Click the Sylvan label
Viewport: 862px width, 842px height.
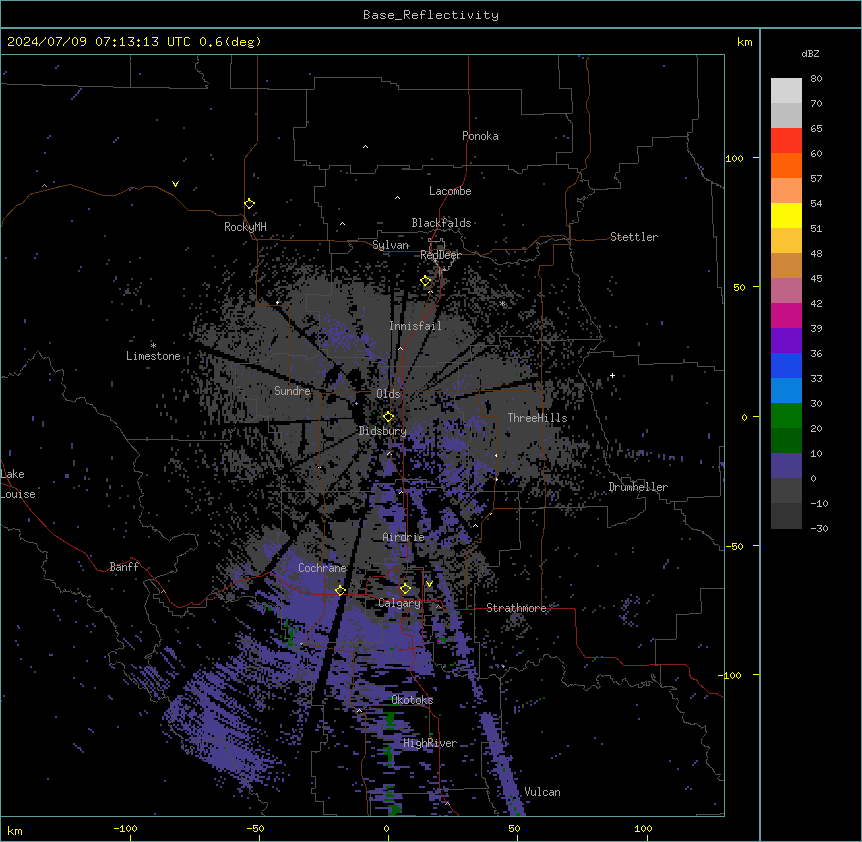(390, 245)
